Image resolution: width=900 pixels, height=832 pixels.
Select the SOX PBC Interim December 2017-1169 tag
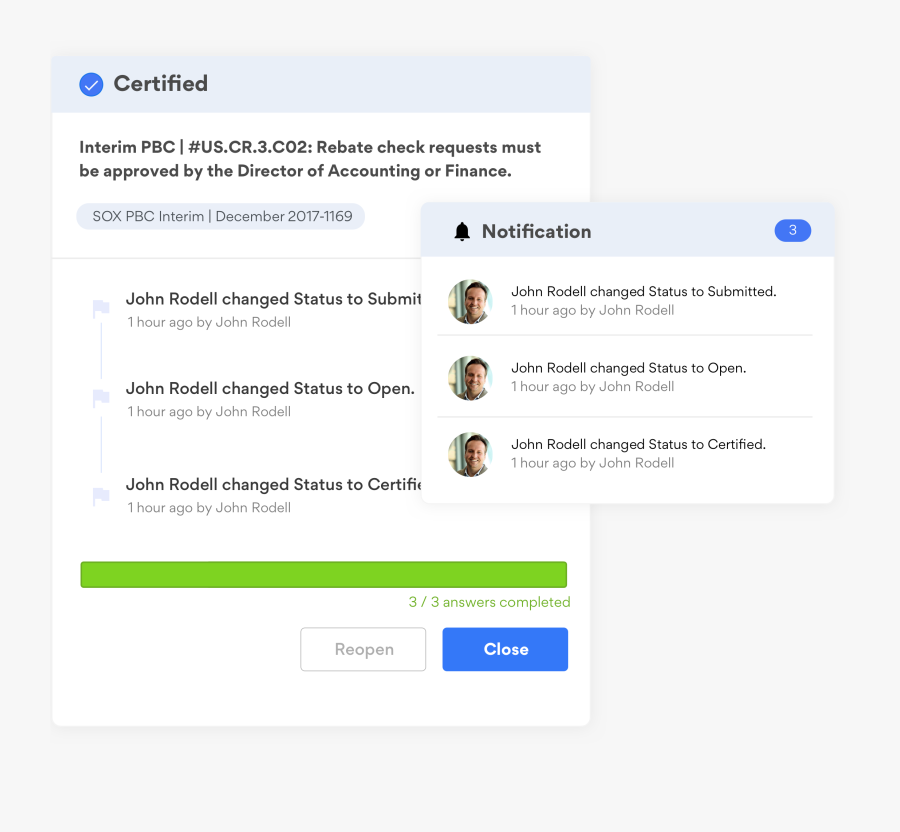coord(220,216)
